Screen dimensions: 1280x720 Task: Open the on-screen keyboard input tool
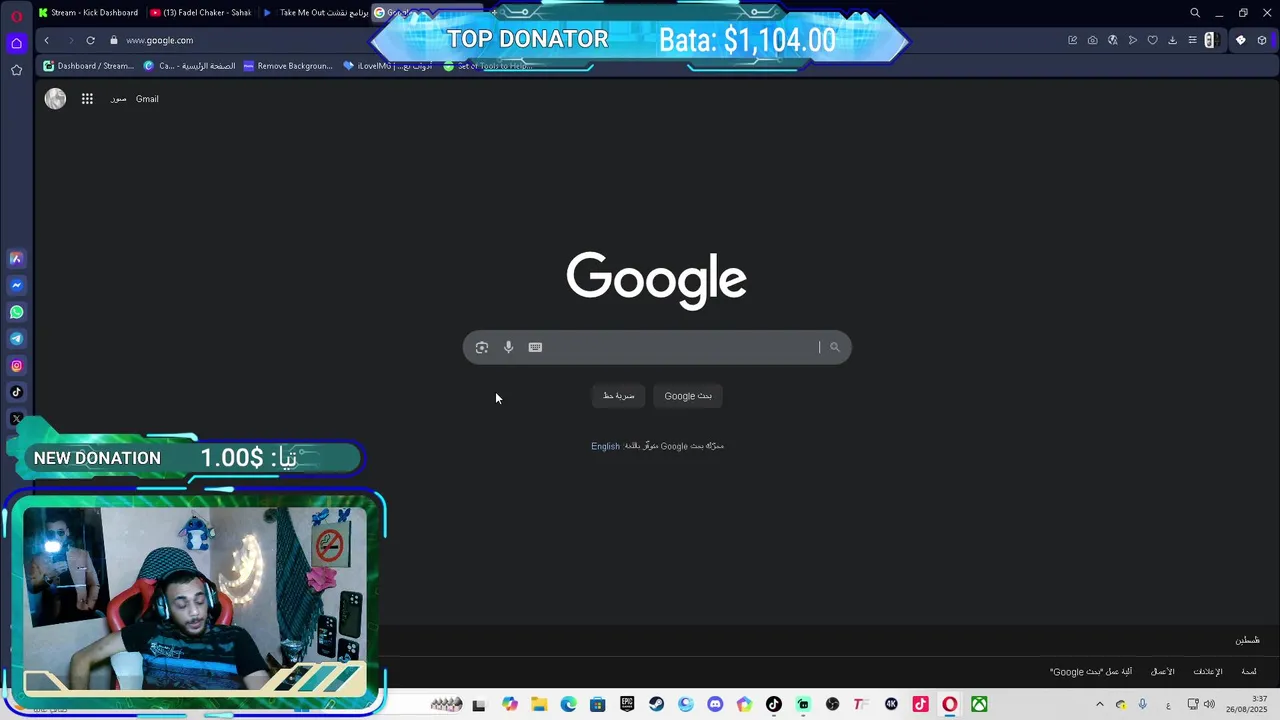point(535,347)
